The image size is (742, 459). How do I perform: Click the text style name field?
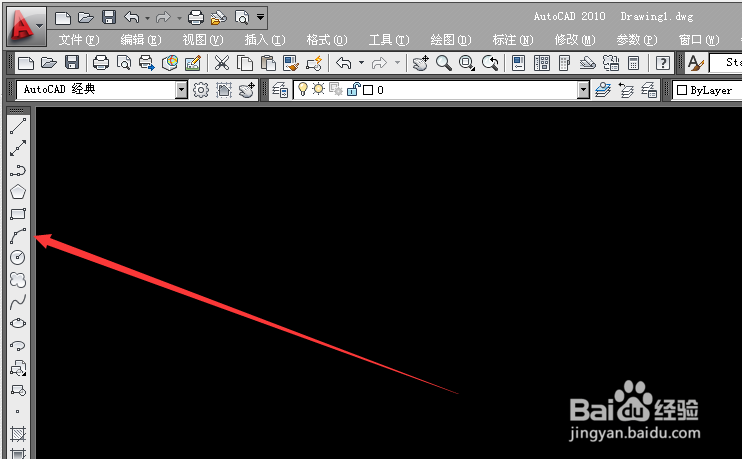[x=725, y=63]
